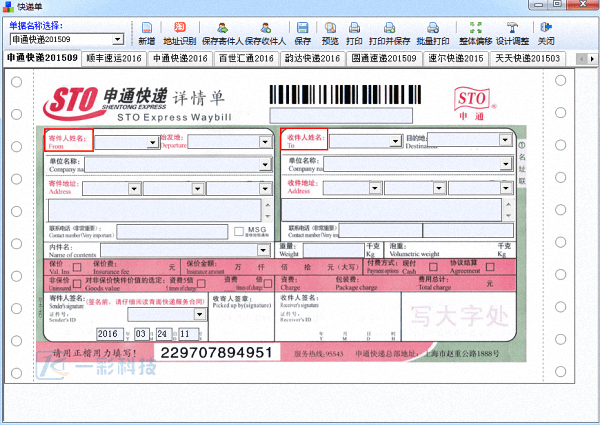Open 整体偏移 overall offset tool
The width and height of the screenshot is (600, 425).
pyautogui.click(x=476, y=33)
